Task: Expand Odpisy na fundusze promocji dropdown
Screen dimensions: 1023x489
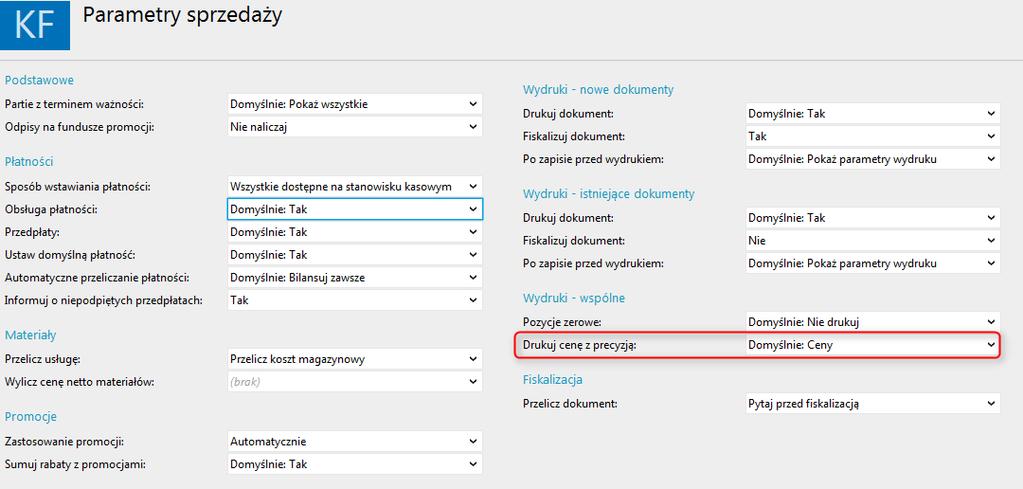Action: 355,126
